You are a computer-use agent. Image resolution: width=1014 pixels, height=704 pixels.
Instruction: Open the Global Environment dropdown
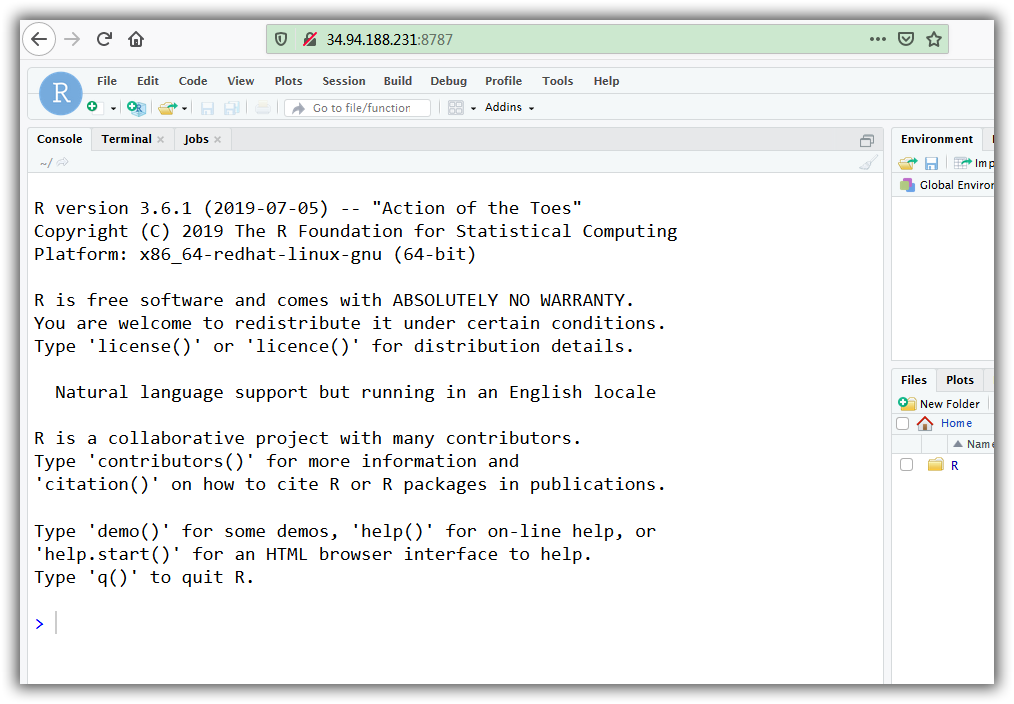(x=946, y=185)
